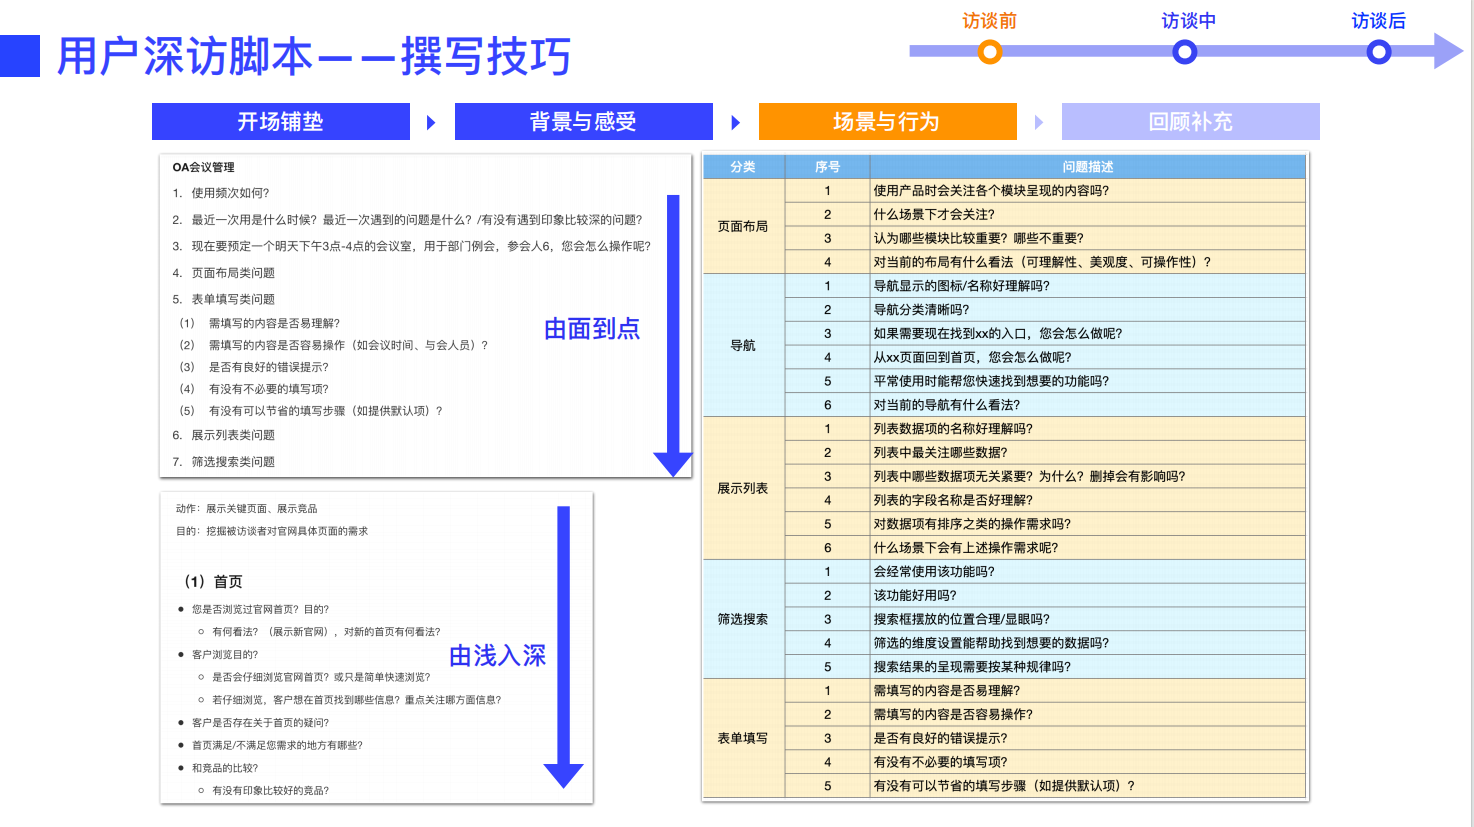Click the chevron between 开场铺垫 and 背景与感受
This screenshot has height=827, width=1474.
(431, 121)
